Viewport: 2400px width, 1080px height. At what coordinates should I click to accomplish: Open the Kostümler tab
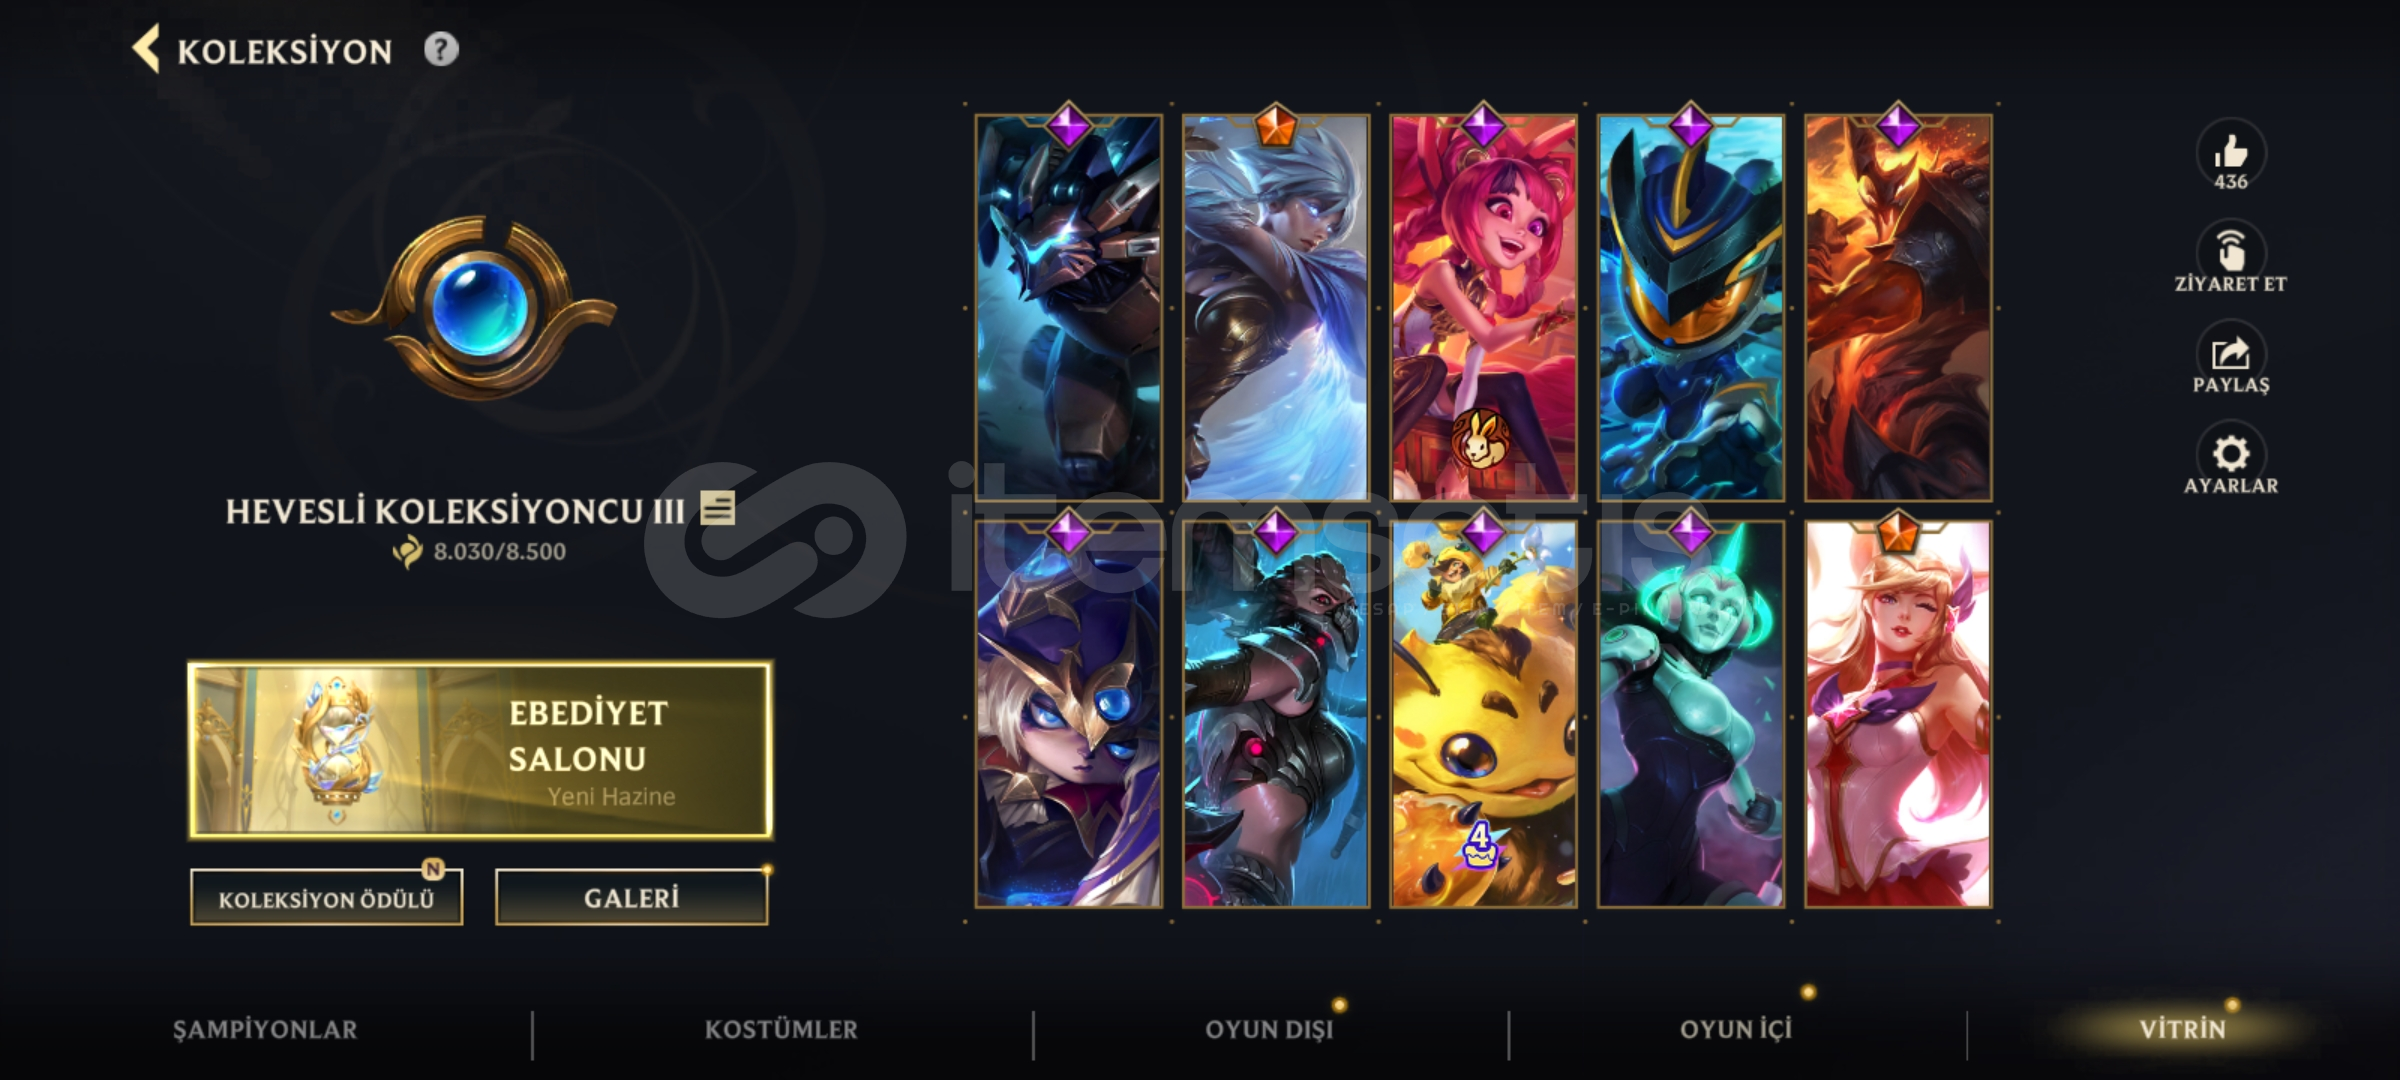pos(781,1029)
